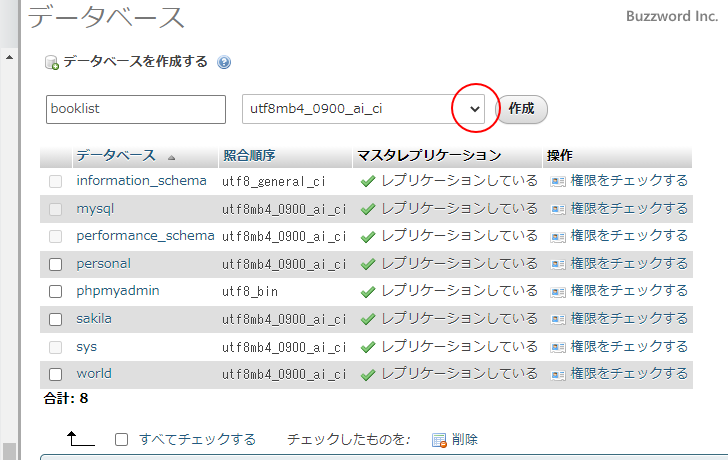This screenshot has height=460, width=728.
Task: Open the mysql database link
Action: click(x=95, y=209)
